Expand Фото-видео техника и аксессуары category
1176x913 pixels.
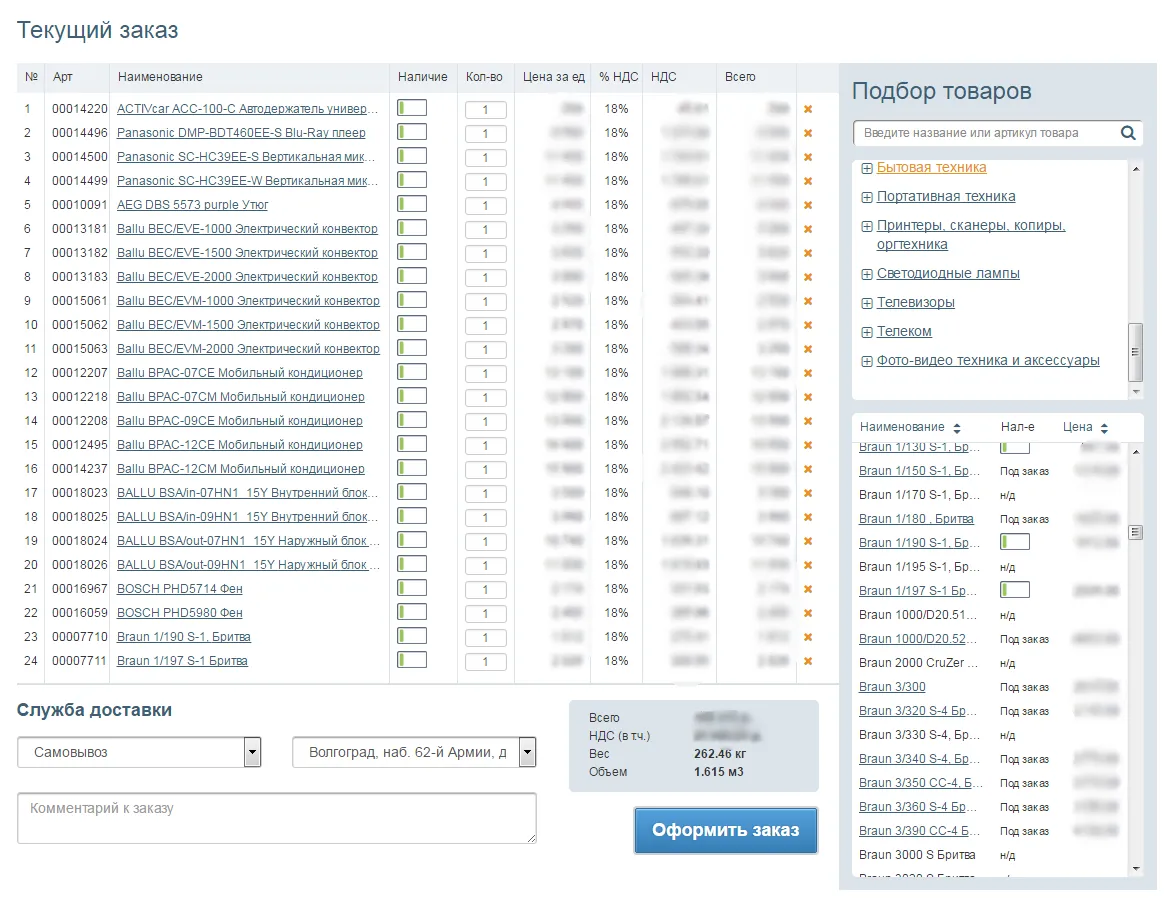pos(866,362)
